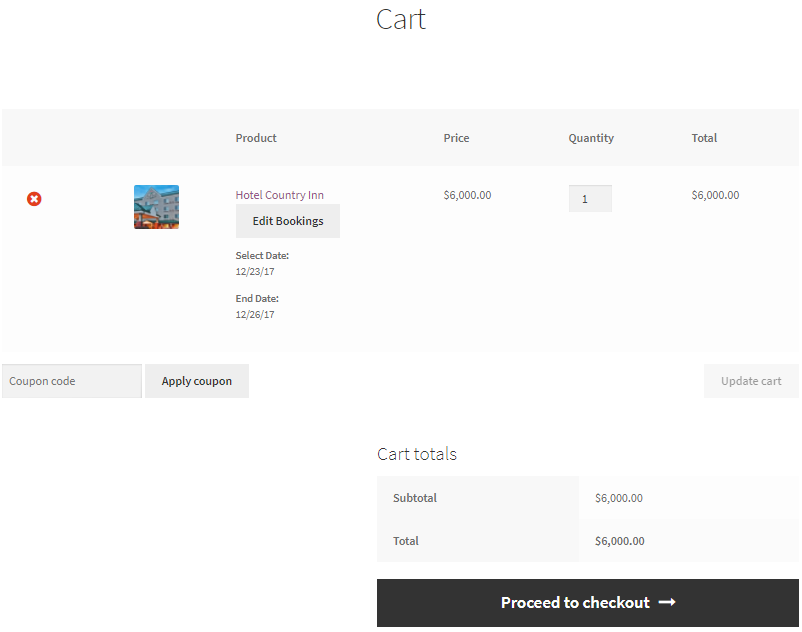802x632 pixels.
Task: Click the Edit Bookings button
Action: 287,220
